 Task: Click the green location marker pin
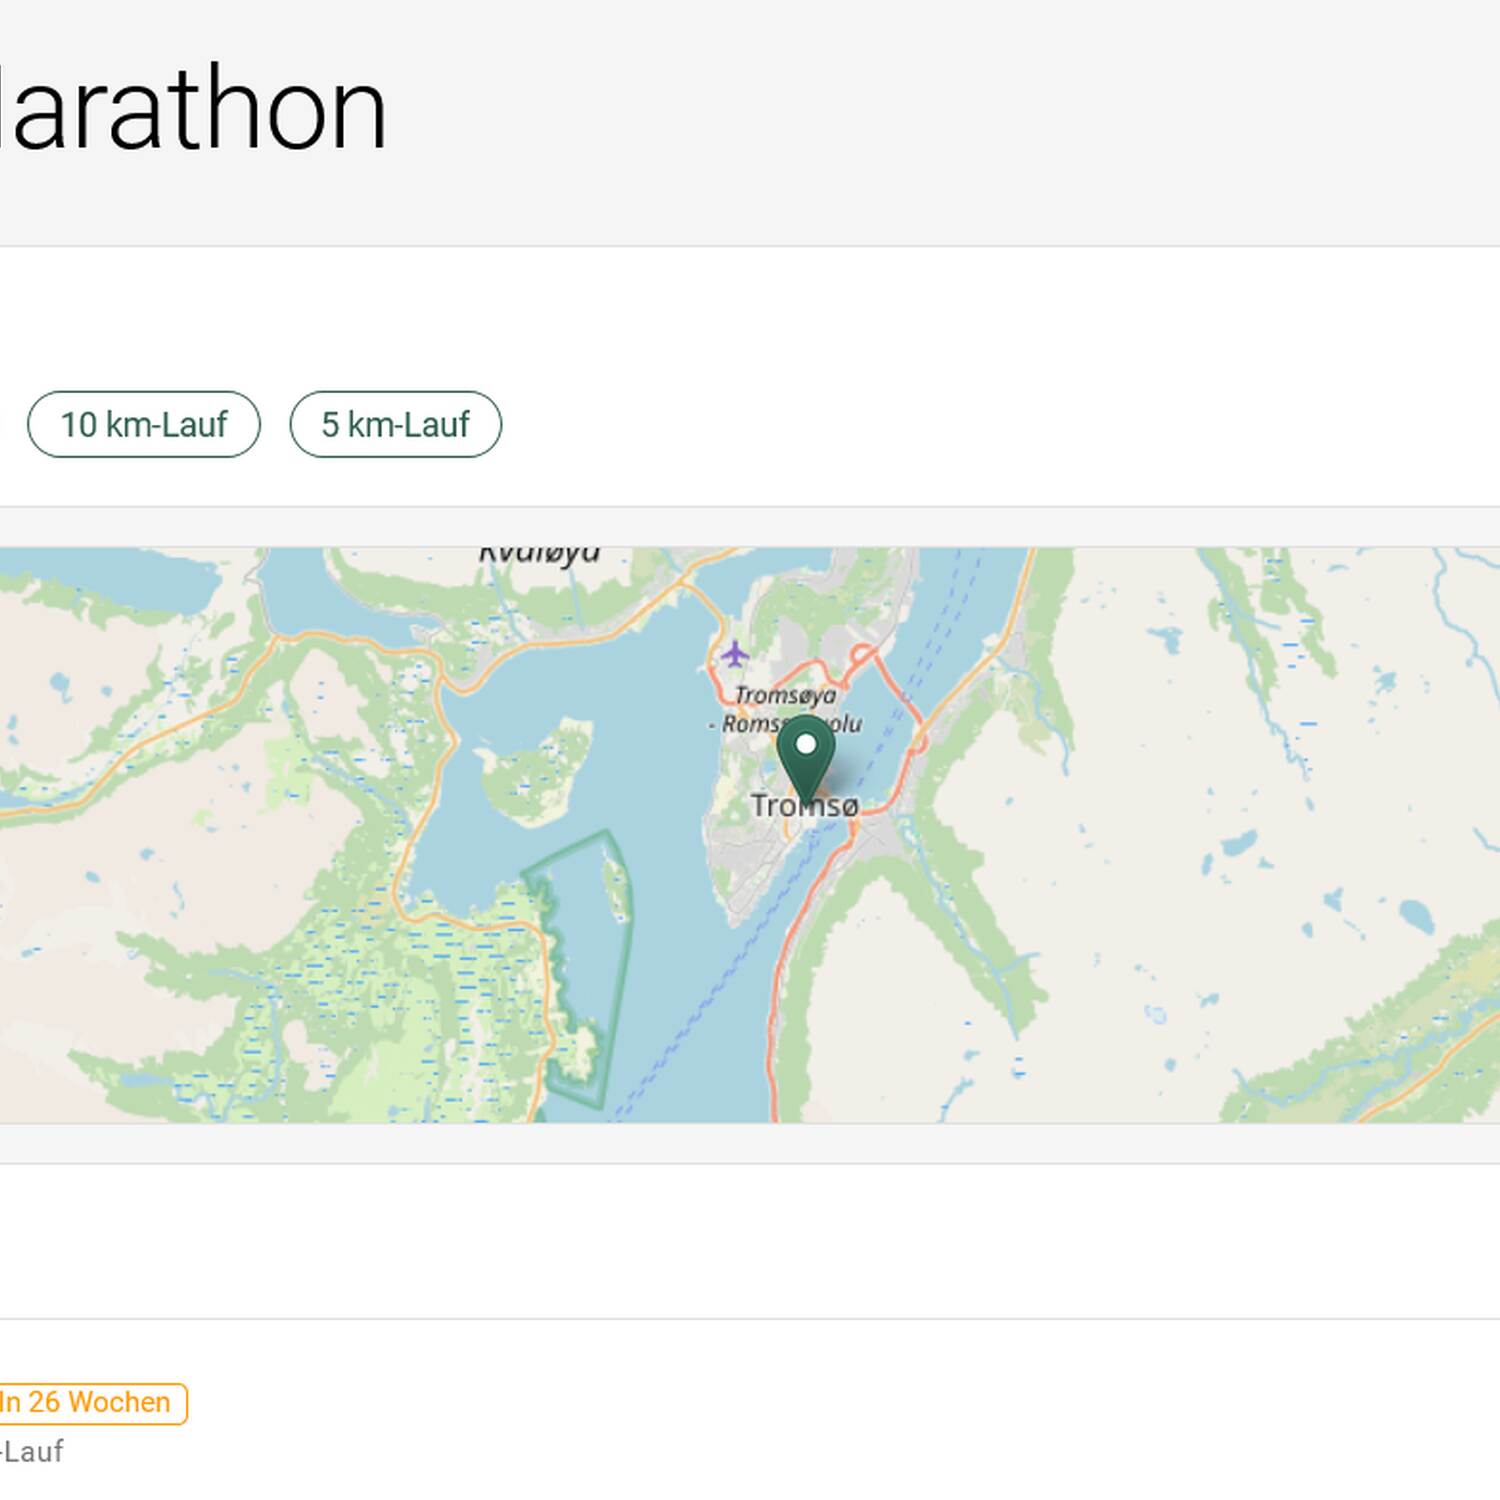(805, 756)
